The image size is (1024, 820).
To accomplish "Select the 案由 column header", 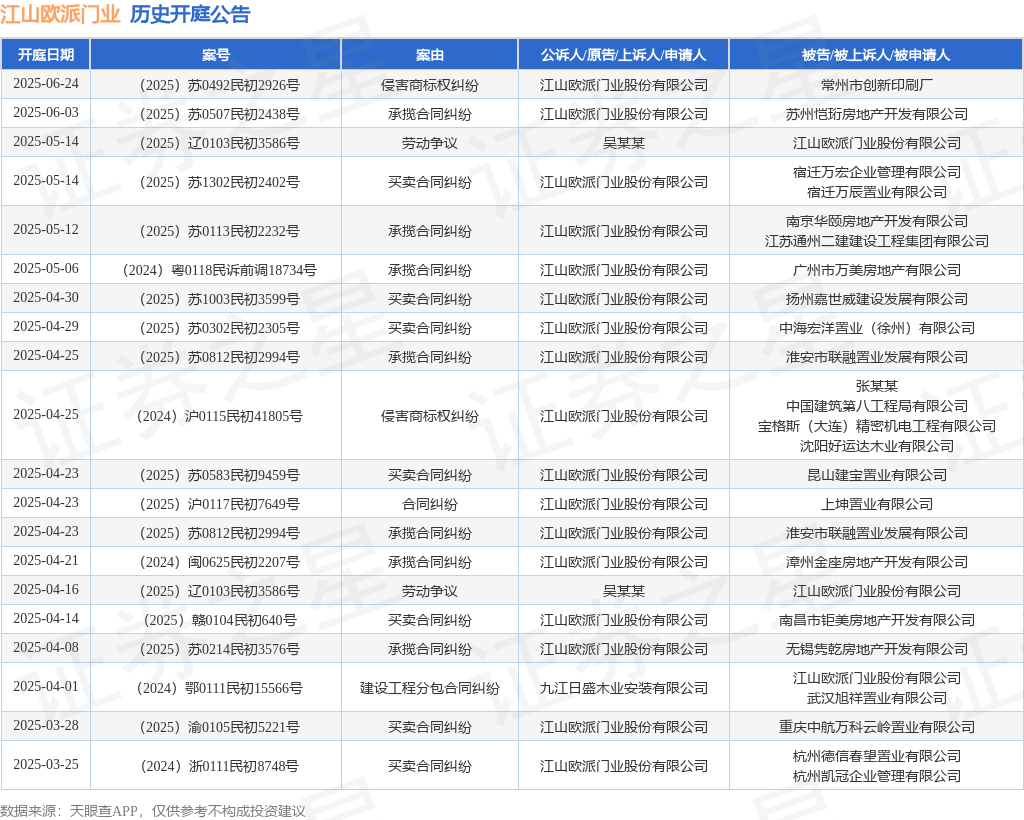I will click(x=430, y=55).
